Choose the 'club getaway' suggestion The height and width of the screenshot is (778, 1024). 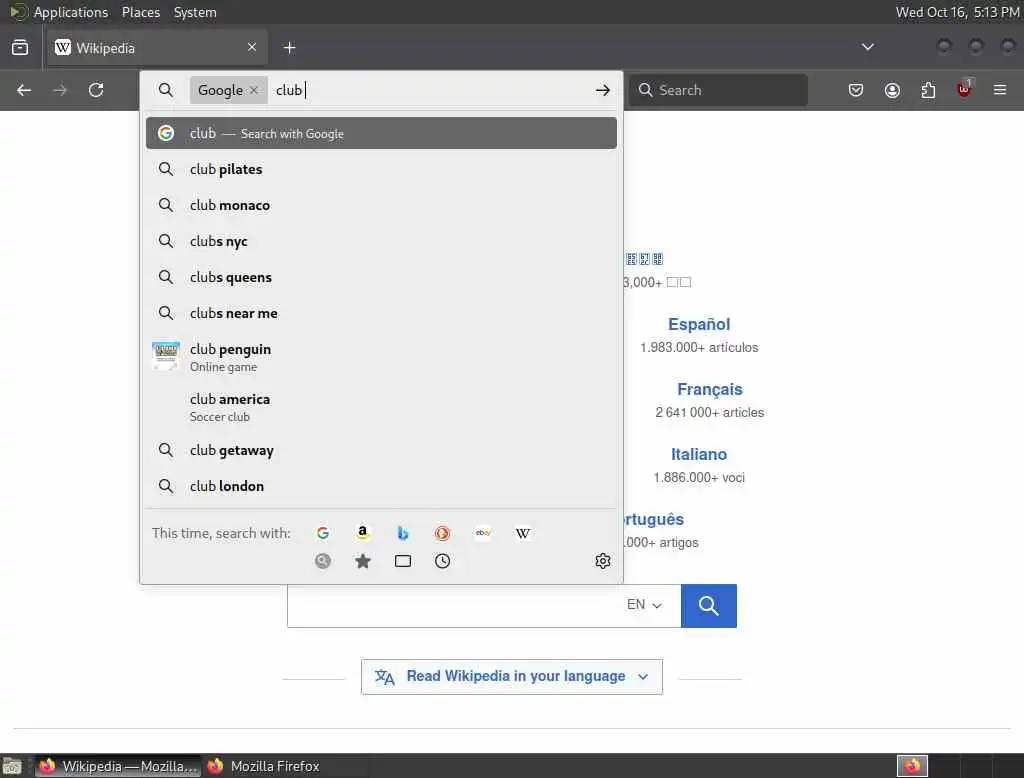point(381,450)
